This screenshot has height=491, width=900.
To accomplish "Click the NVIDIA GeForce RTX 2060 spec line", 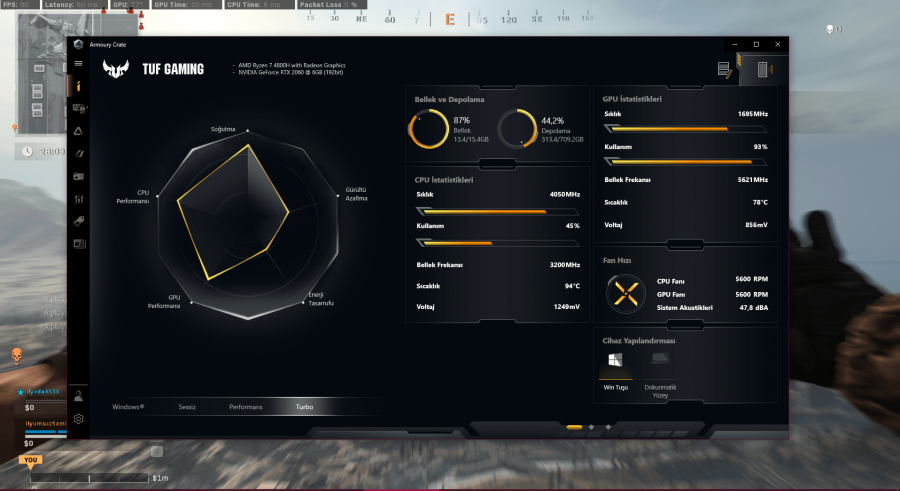I will tap(290, 72).
